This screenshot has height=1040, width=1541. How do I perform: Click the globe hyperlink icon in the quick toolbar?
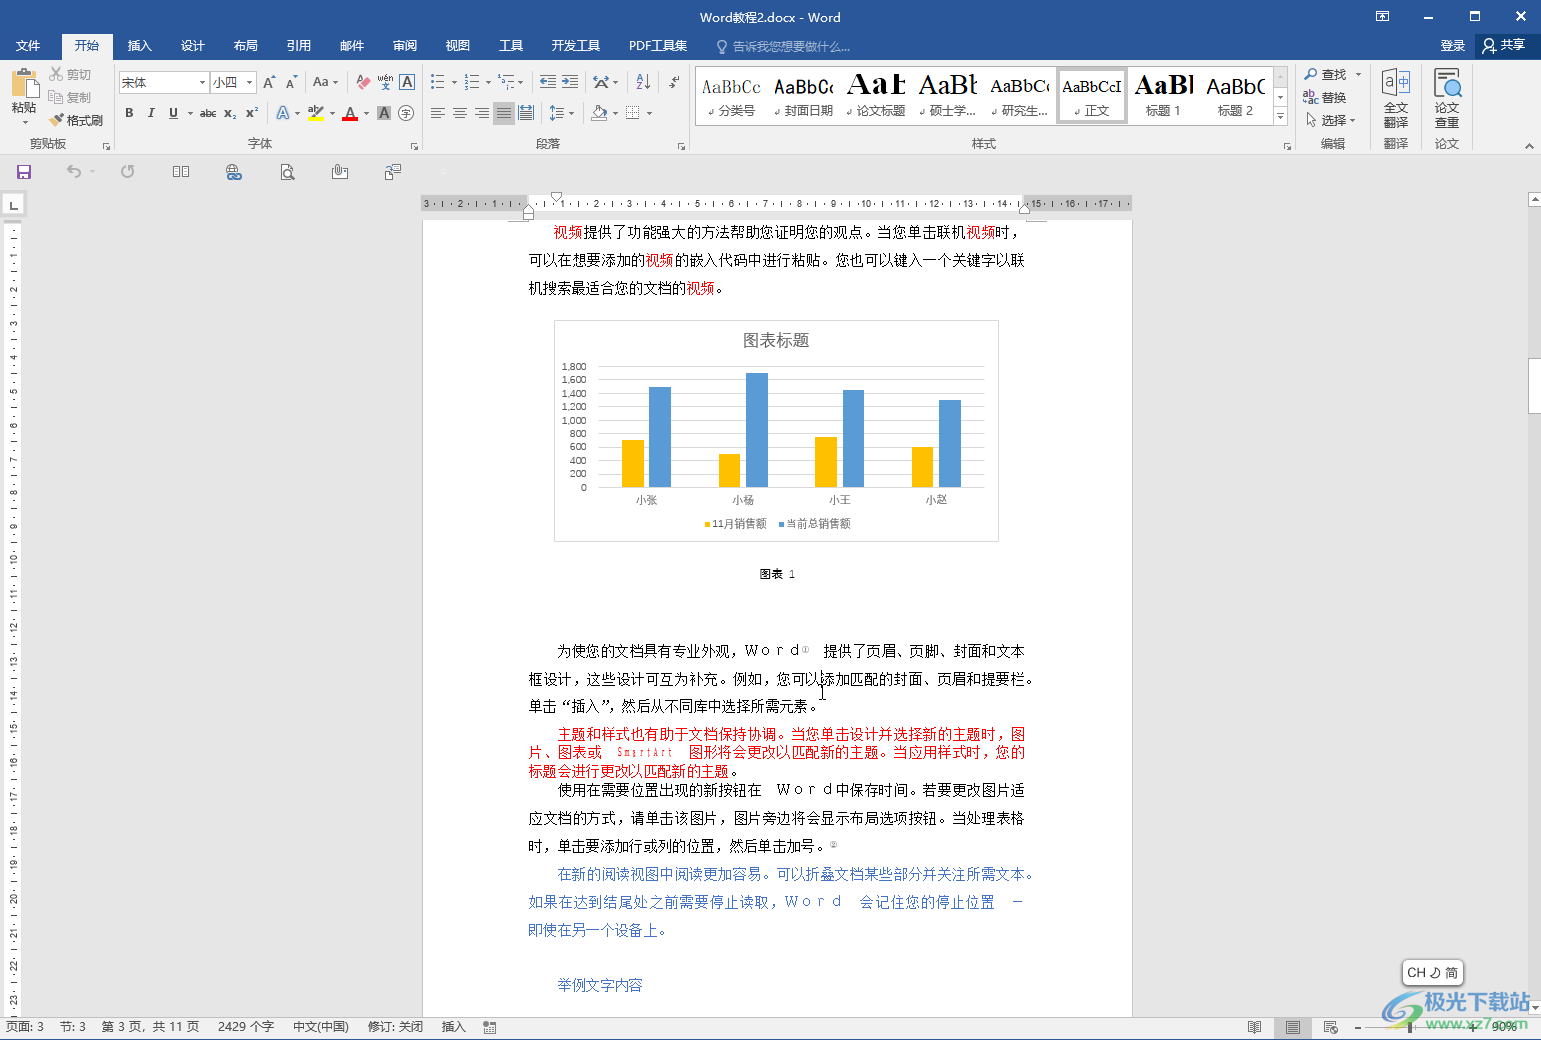point(234,172)
